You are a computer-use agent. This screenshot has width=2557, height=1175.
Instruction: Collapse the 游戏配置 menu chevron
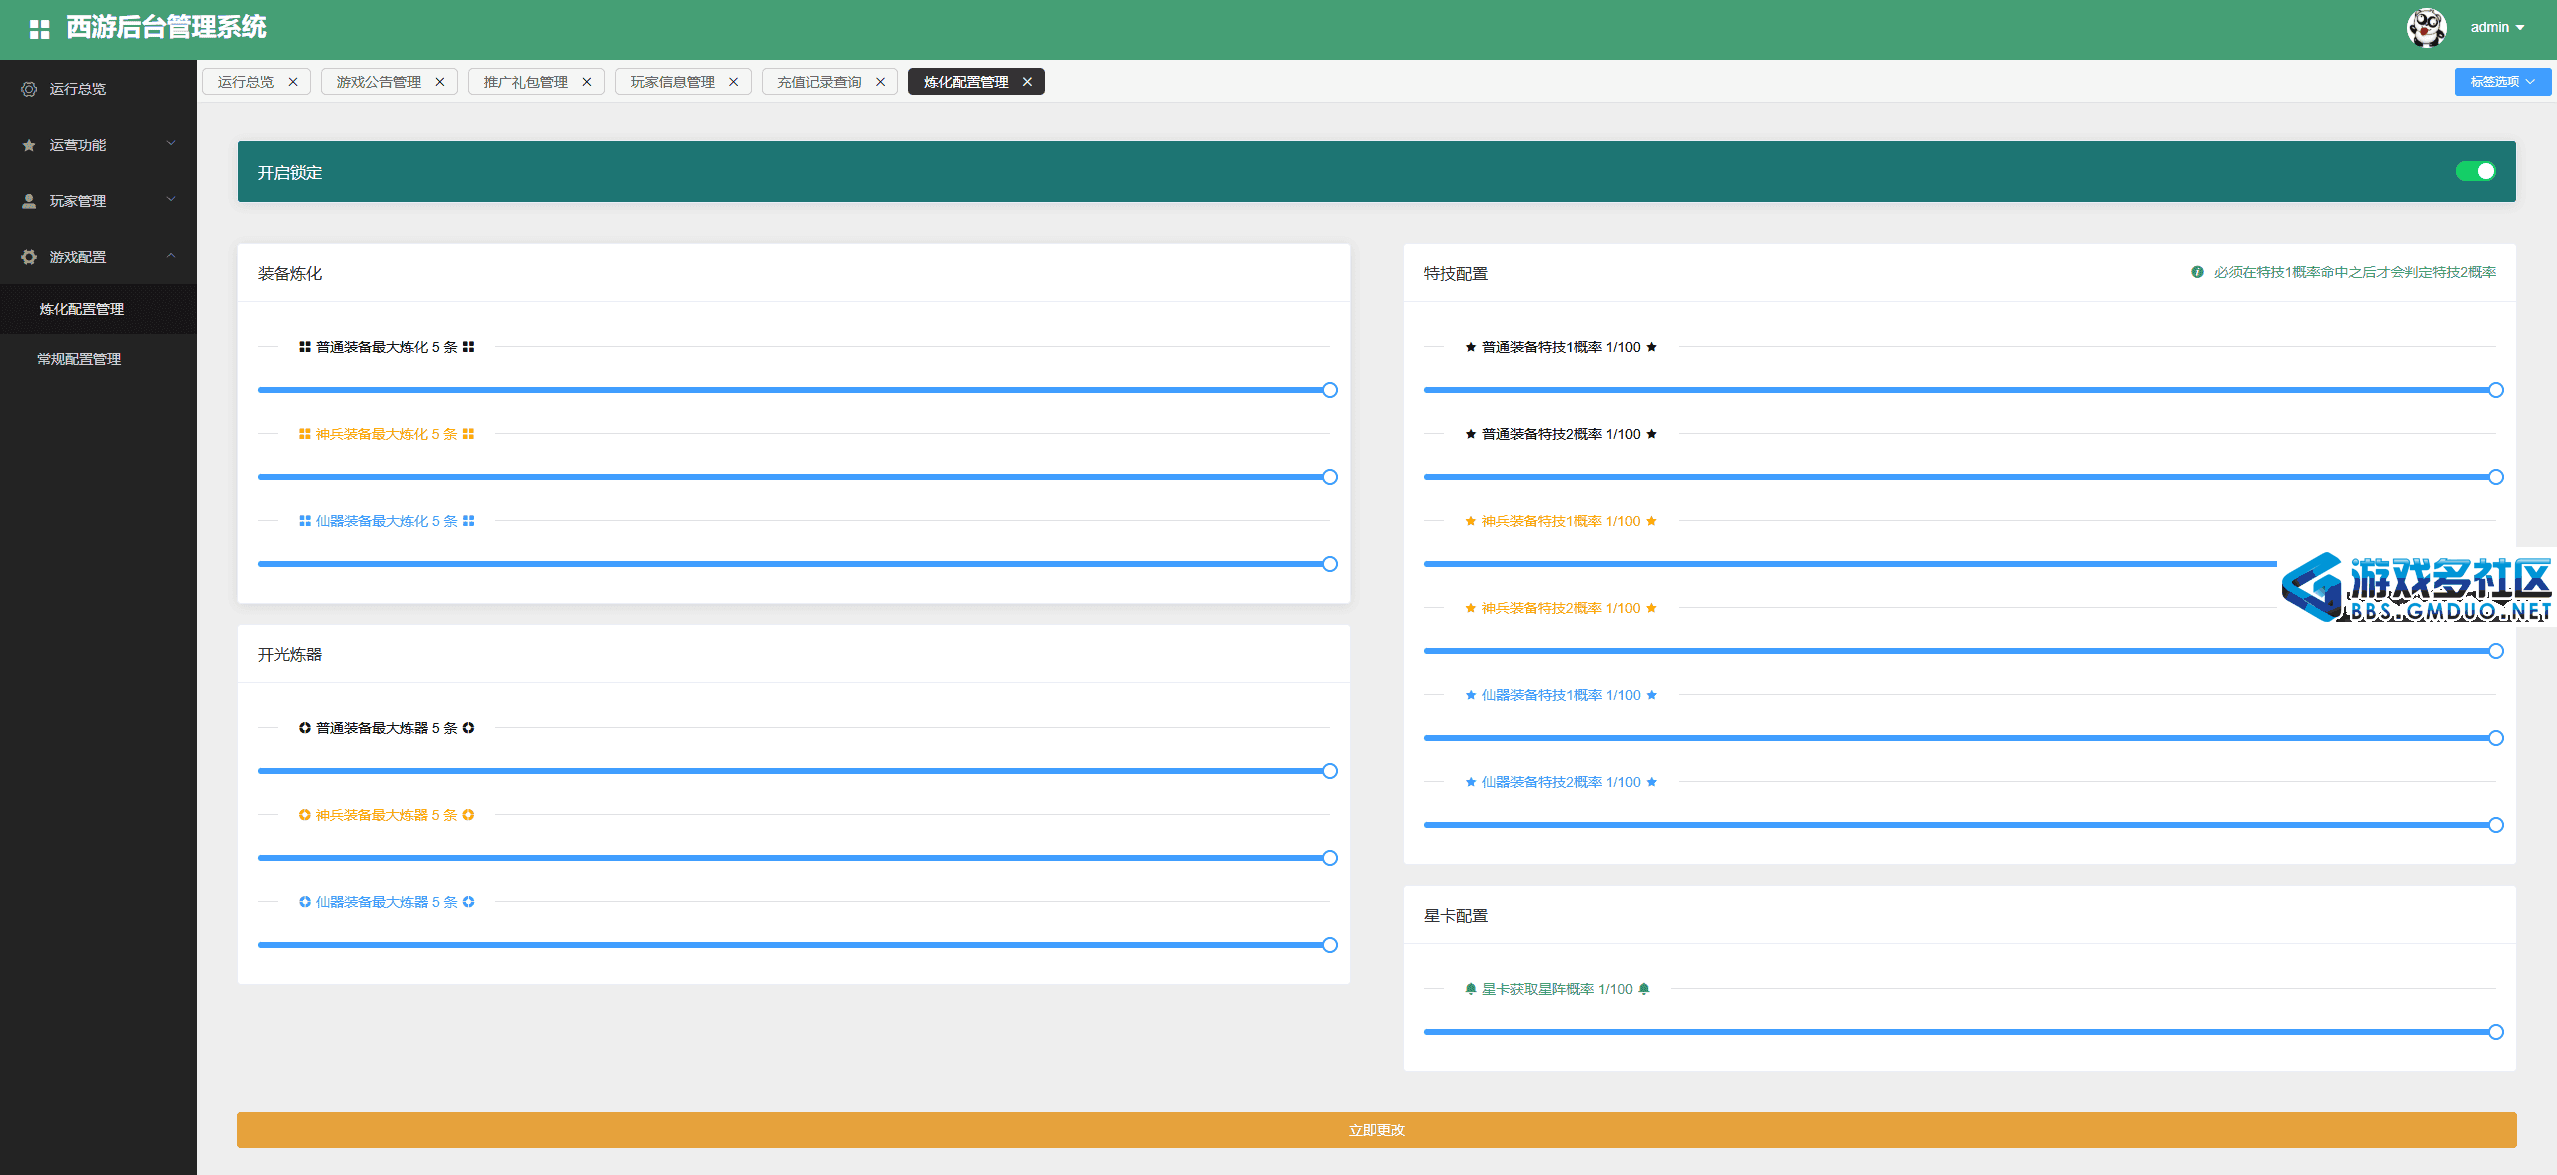[171, 256]
